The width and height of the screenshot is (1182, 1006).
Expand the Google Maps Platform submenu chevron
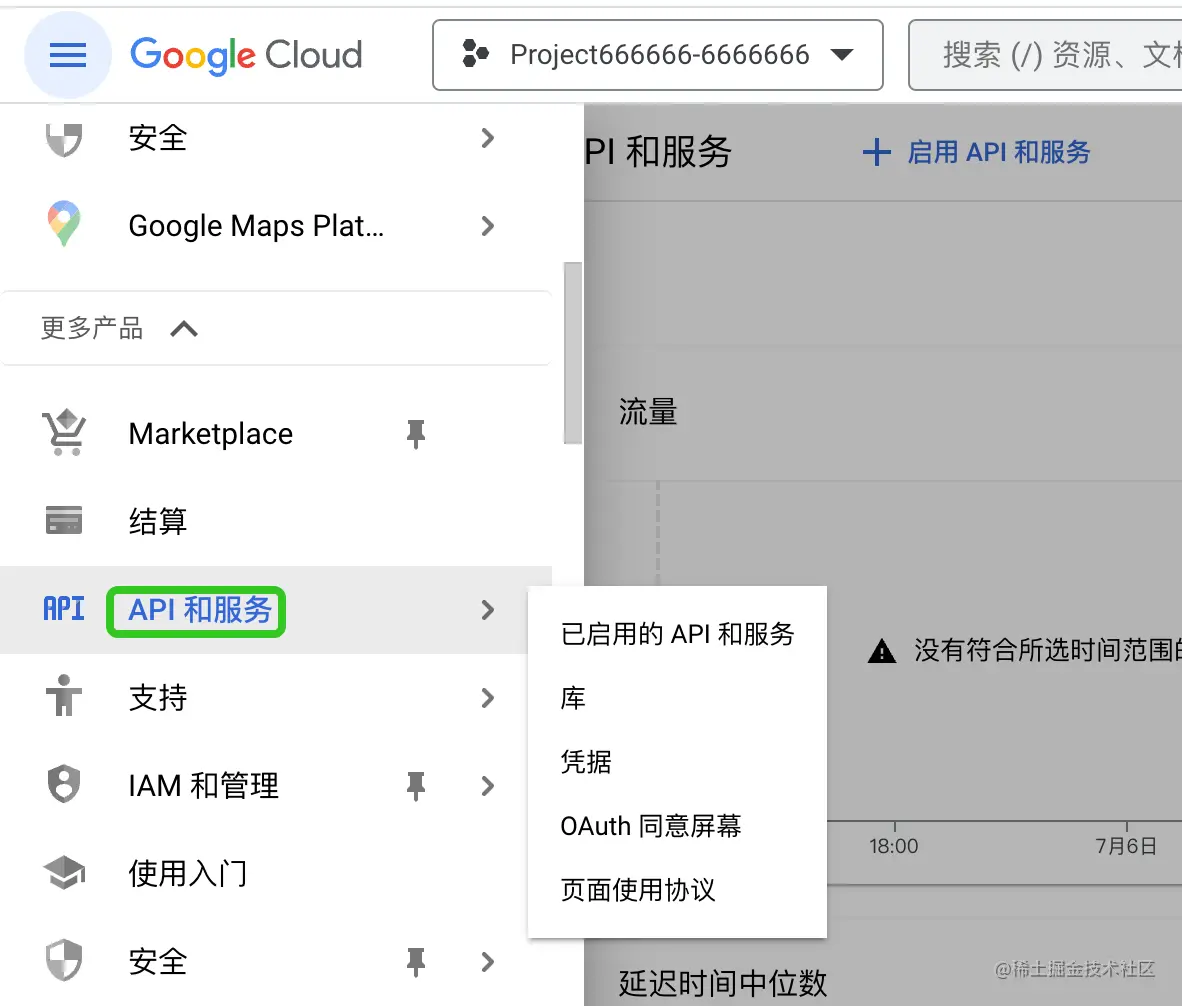point(488,225)
